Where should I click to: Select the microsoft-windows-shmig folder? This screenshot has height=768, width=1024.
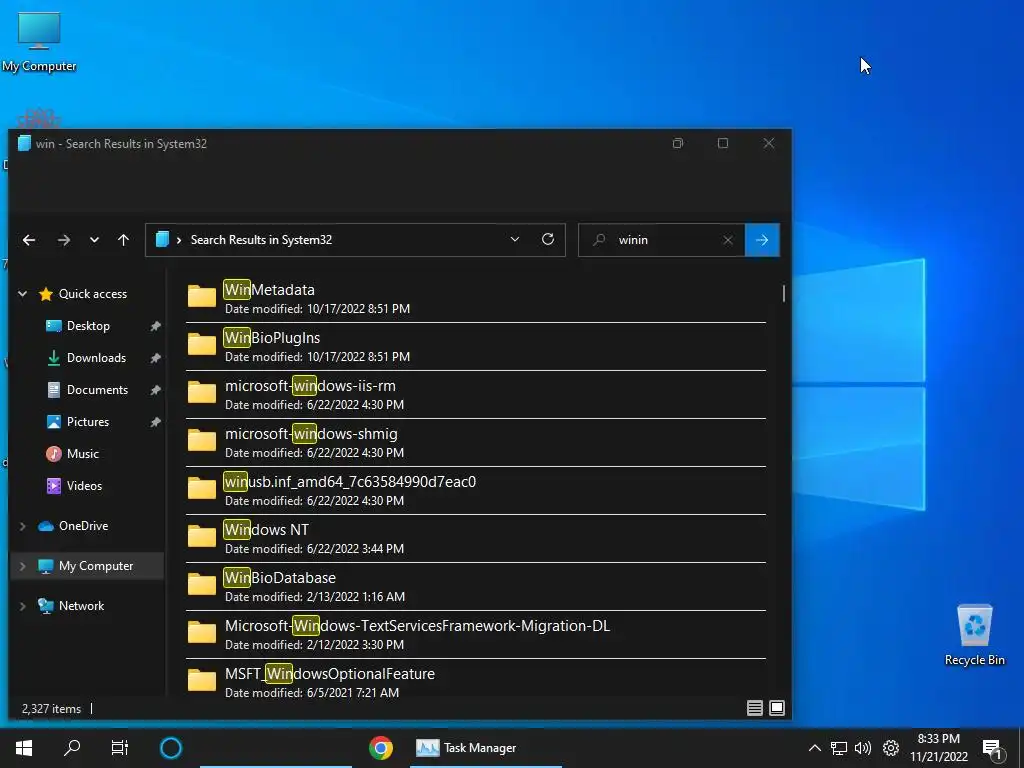(x=475, y=443)
